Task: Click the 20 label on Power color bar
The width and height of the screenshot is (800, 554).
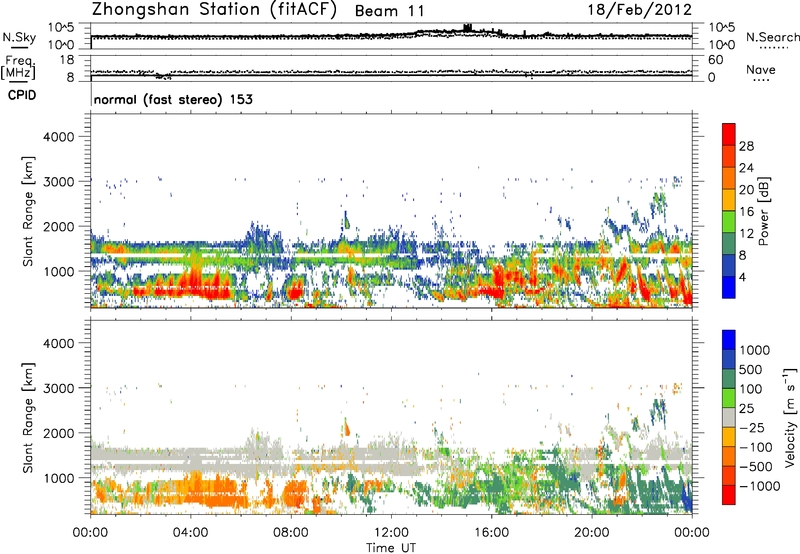Action: (746, 190)
